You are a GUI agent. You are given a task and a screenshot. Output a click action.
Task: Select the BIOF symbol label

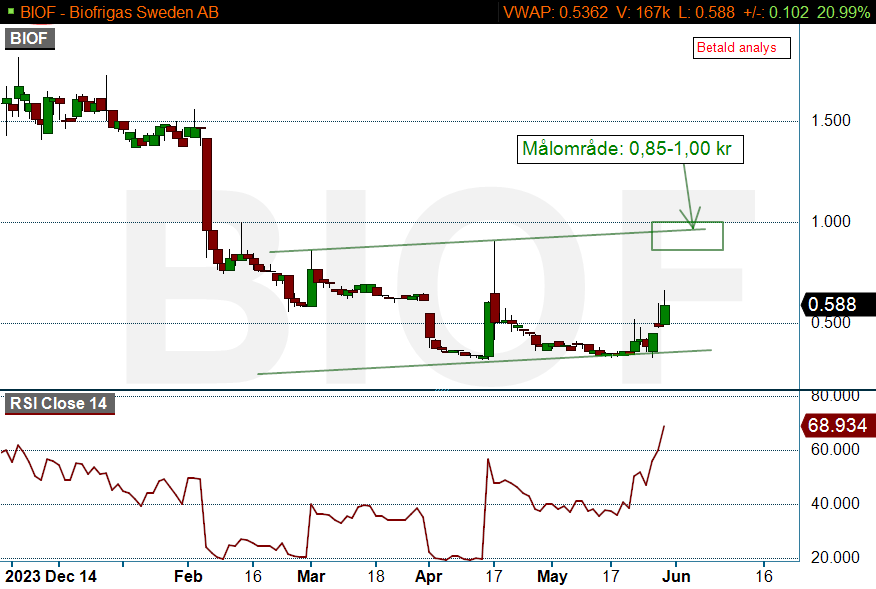tap(30, 39)
